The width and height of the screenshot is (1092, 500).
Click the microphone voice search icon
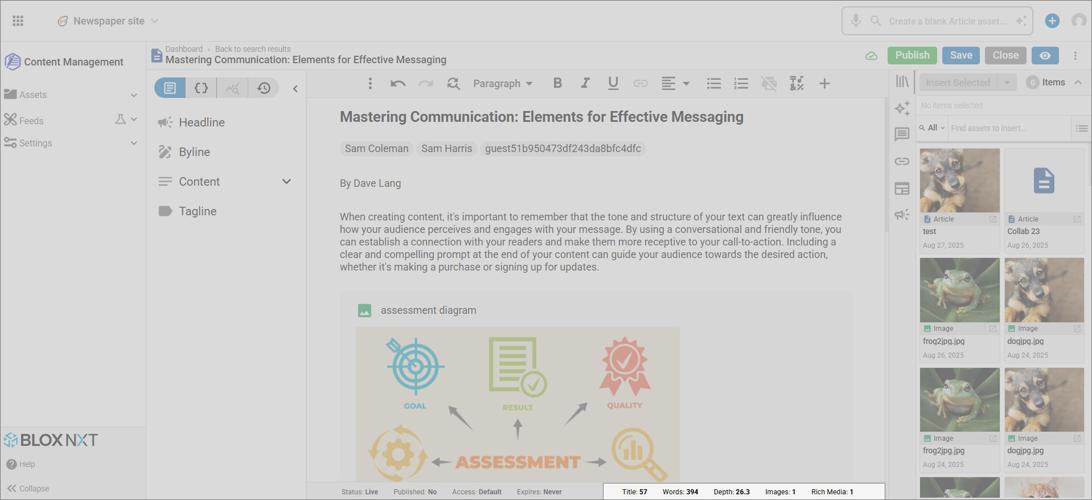point(855,21)
